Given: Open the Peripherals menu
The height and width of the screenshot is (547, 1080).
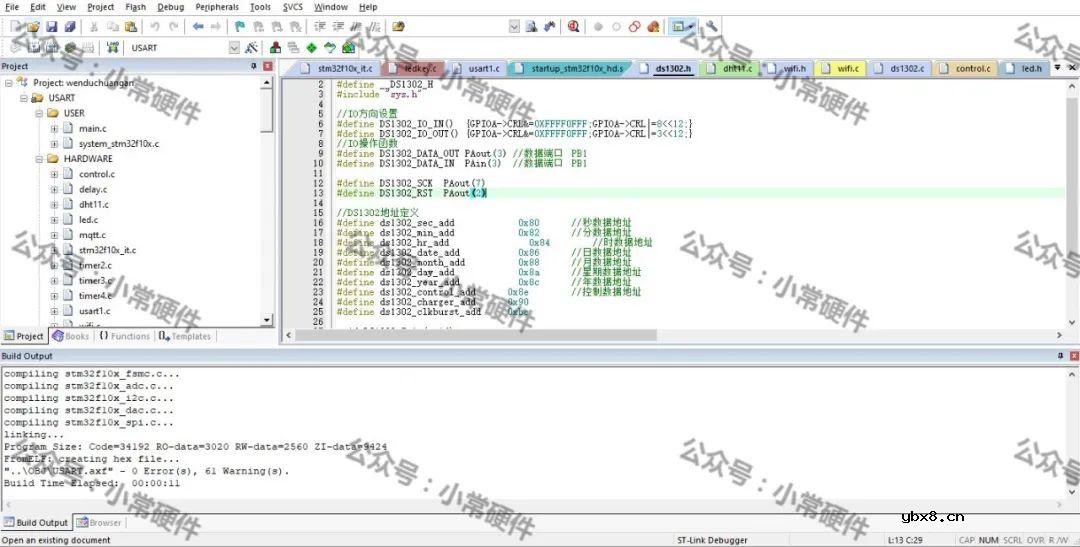Looking at the screenshot, I should (217, 7).
